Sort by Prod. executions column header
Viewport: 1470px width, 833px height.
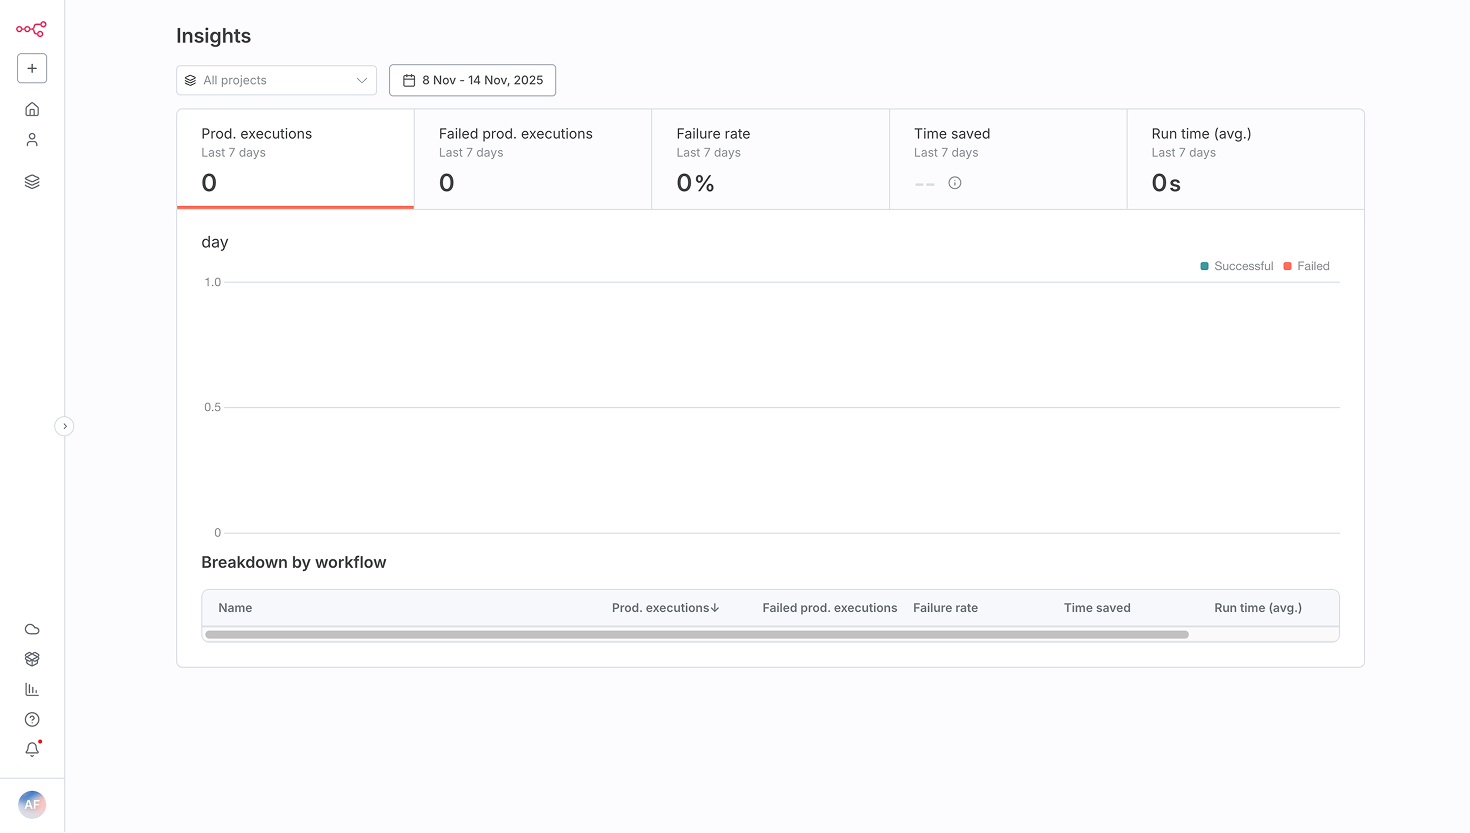[665, 608]
